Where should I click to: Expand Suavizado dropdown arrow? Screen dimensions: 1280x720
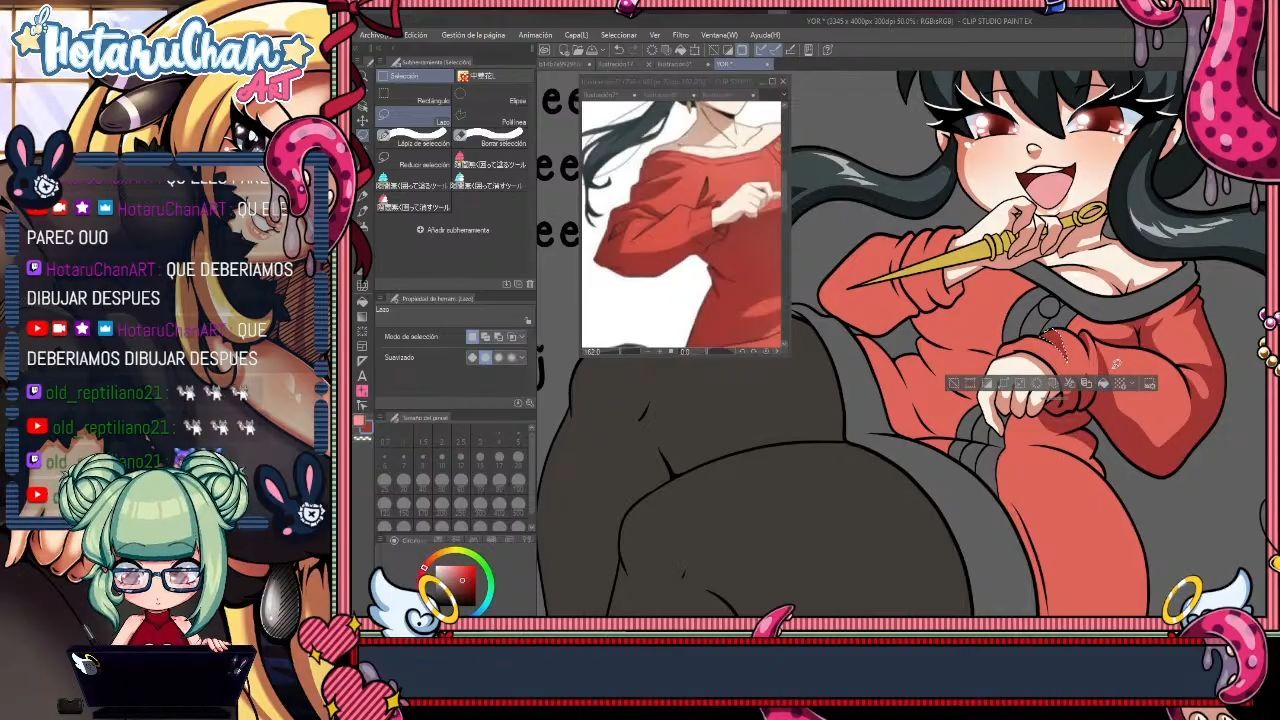coord(522,358)
